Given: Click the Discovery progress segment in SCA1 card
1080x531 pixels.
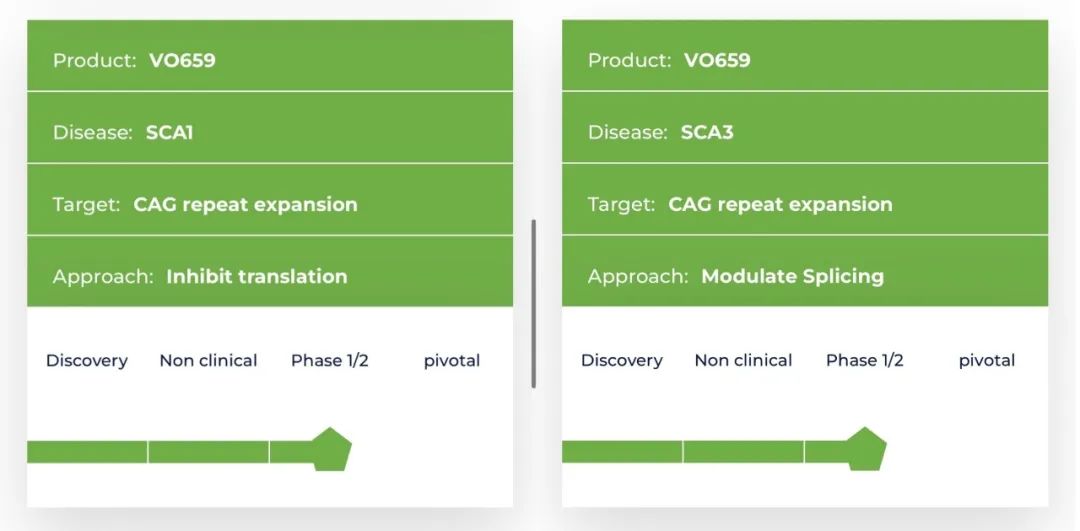Looking at the screenshot, I should pyautogui.click(x=87, y=452).
